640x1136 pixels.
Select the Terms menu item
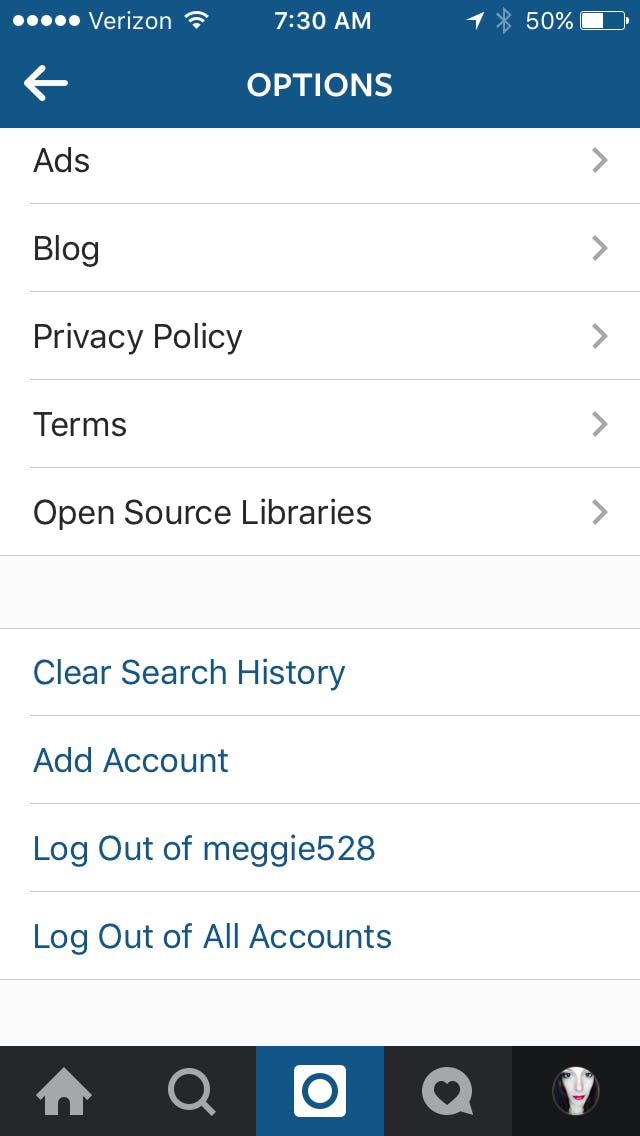click(x=320, y=424)
